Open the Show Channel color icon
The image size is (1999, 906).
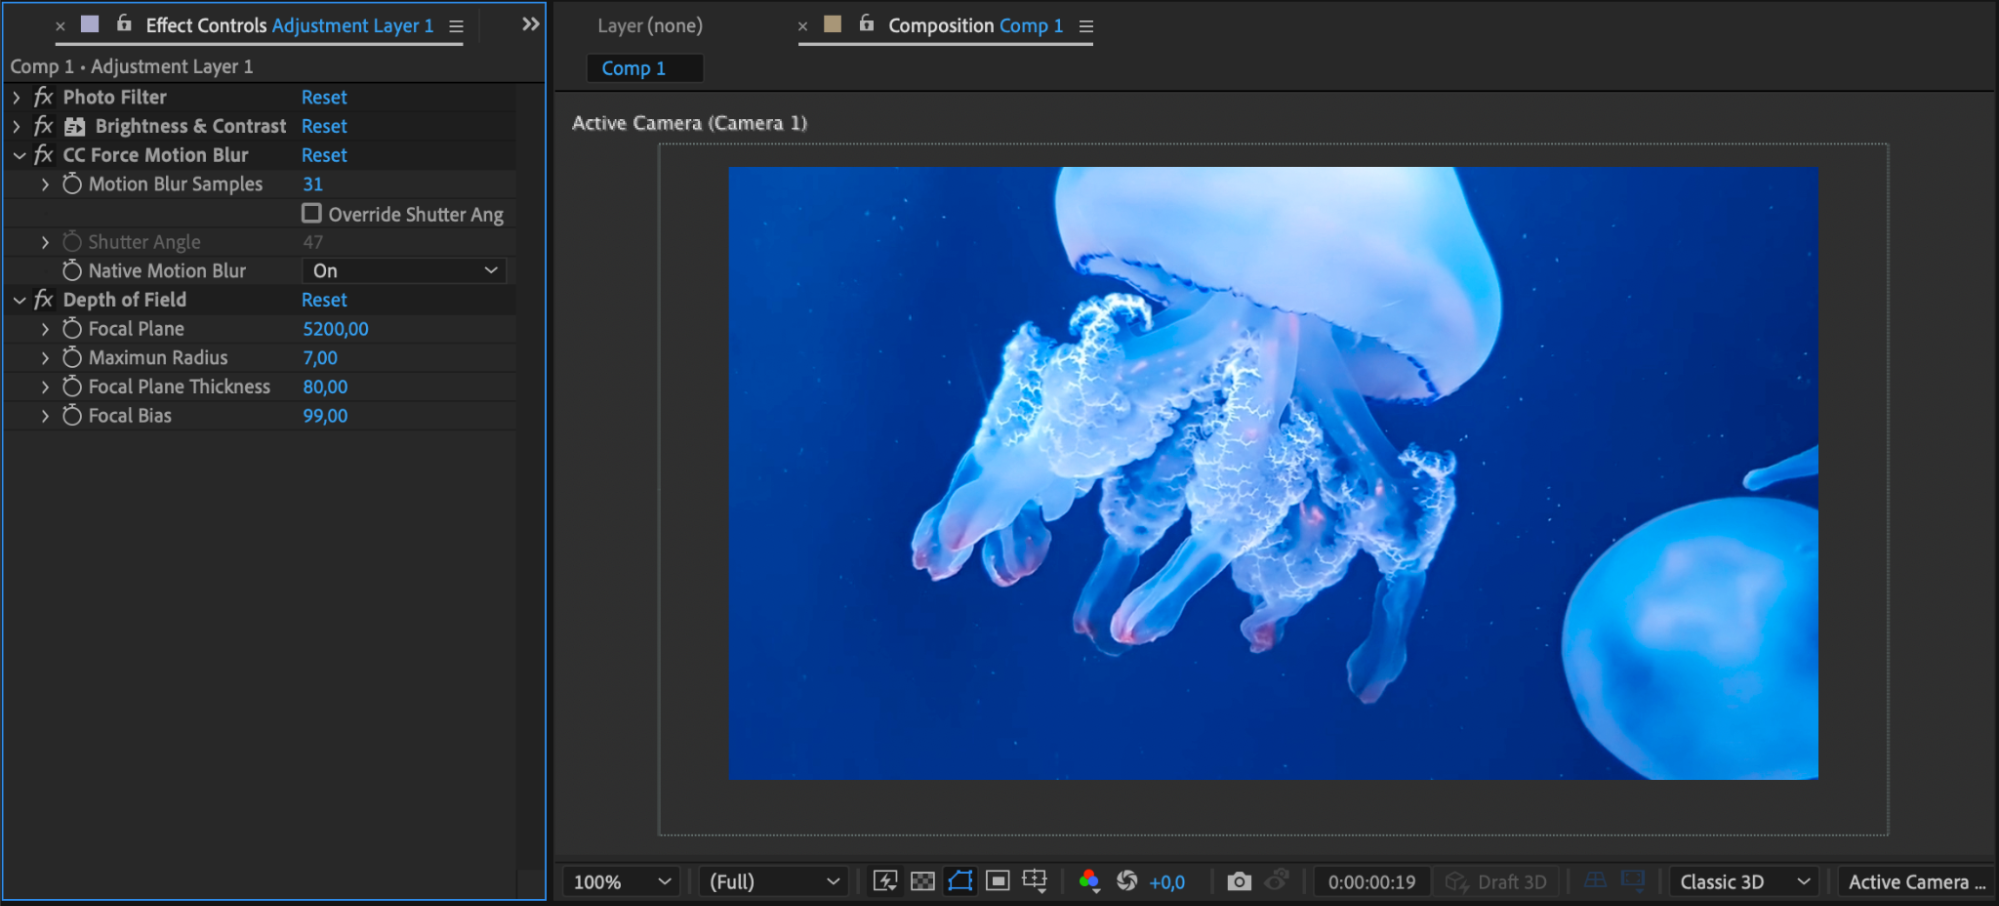pyautogui.click(x=1089, y=881)
